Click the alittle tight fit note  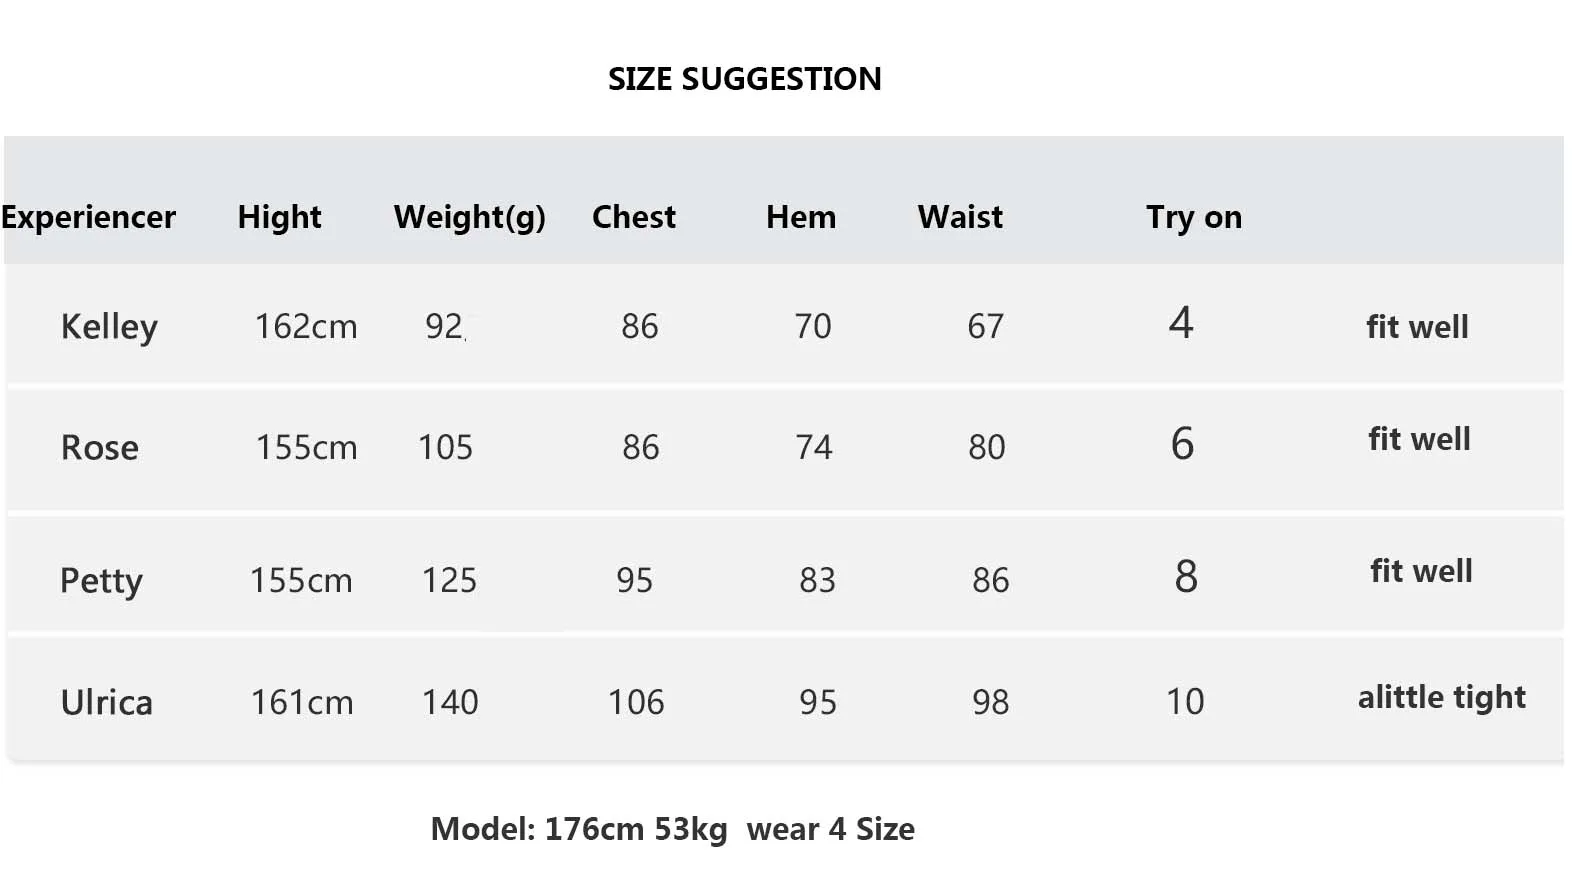pos(1441,697)
